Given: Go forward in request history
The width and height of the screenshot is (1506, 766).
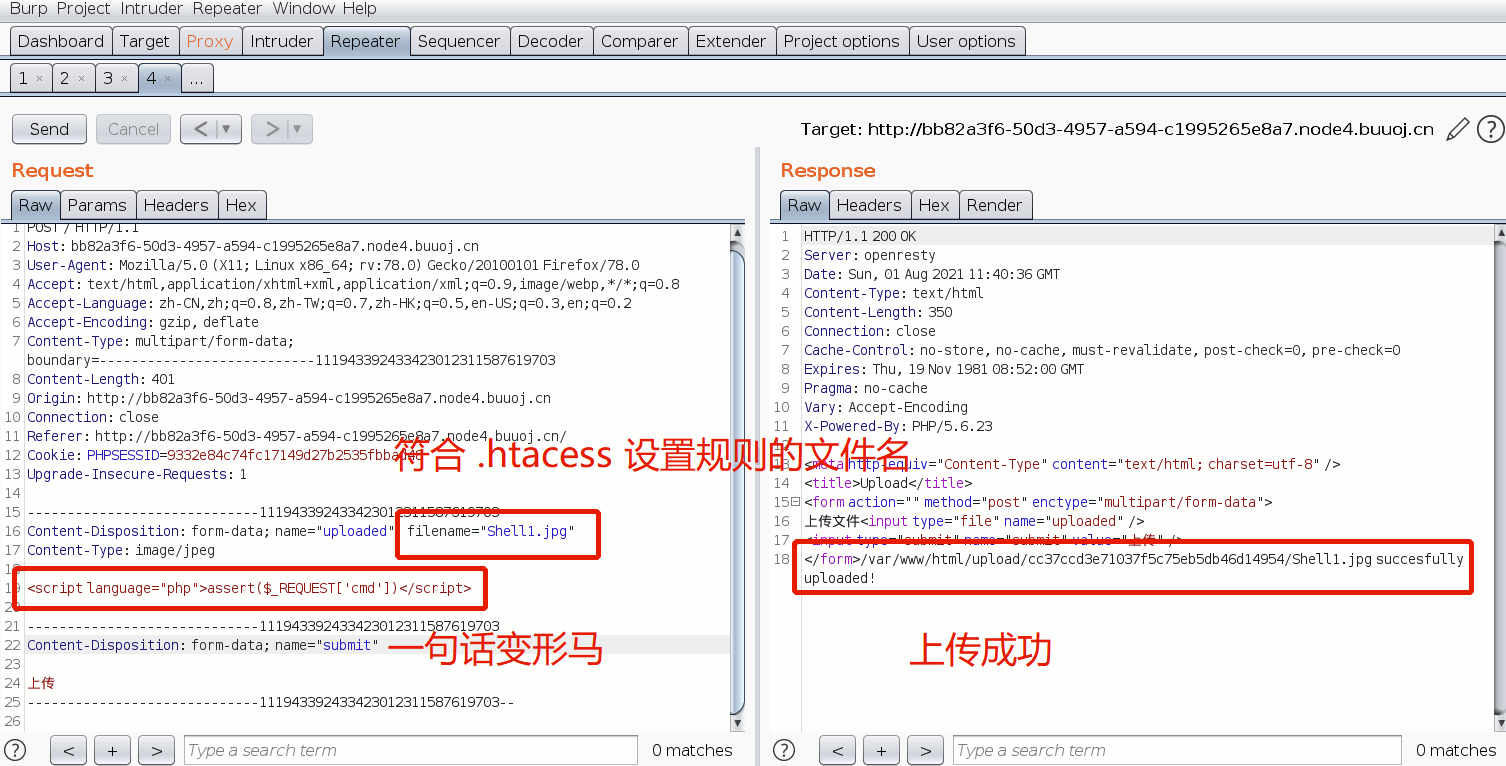Looking at the screenshot, I should [x=270, y=129].
